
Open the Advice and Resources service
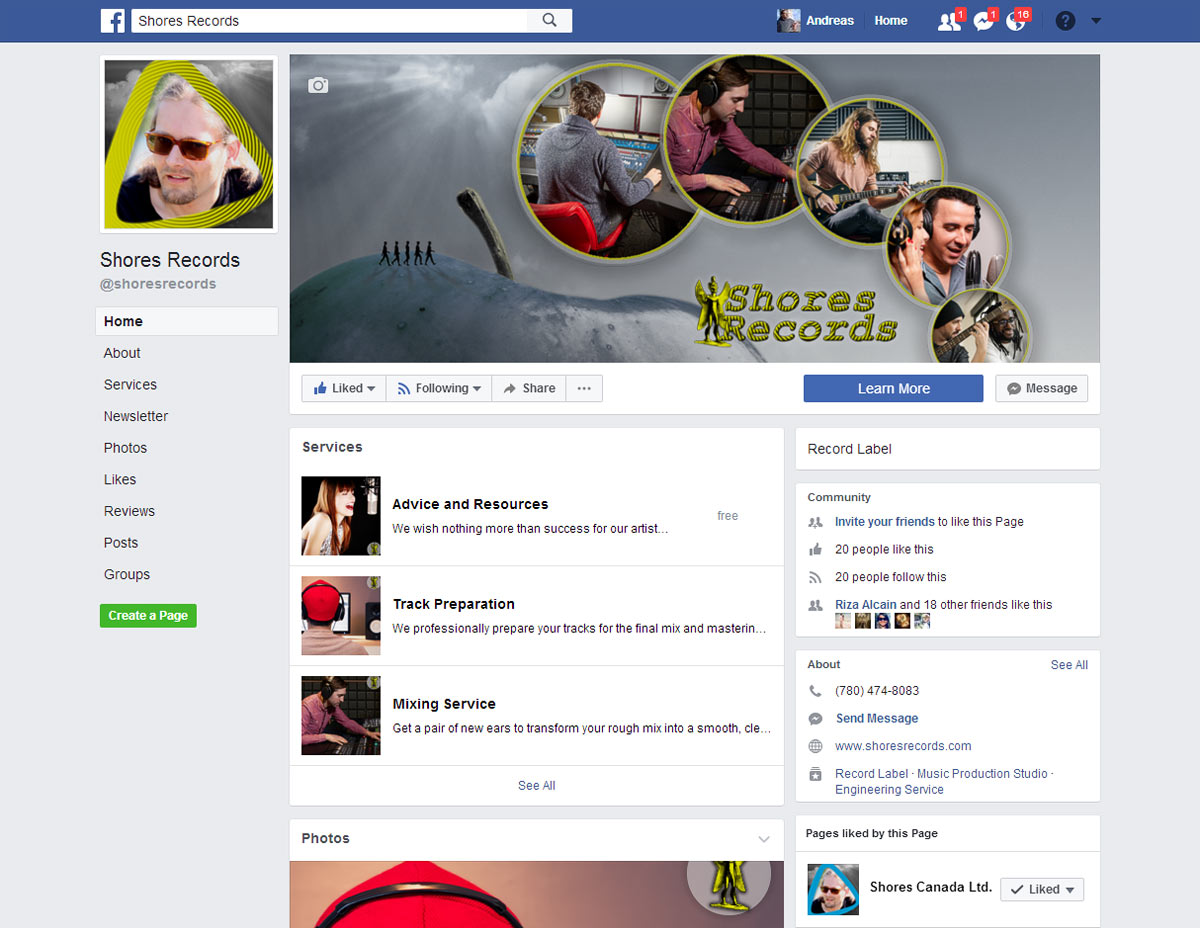pyautogui.click(x=470, y=504)
